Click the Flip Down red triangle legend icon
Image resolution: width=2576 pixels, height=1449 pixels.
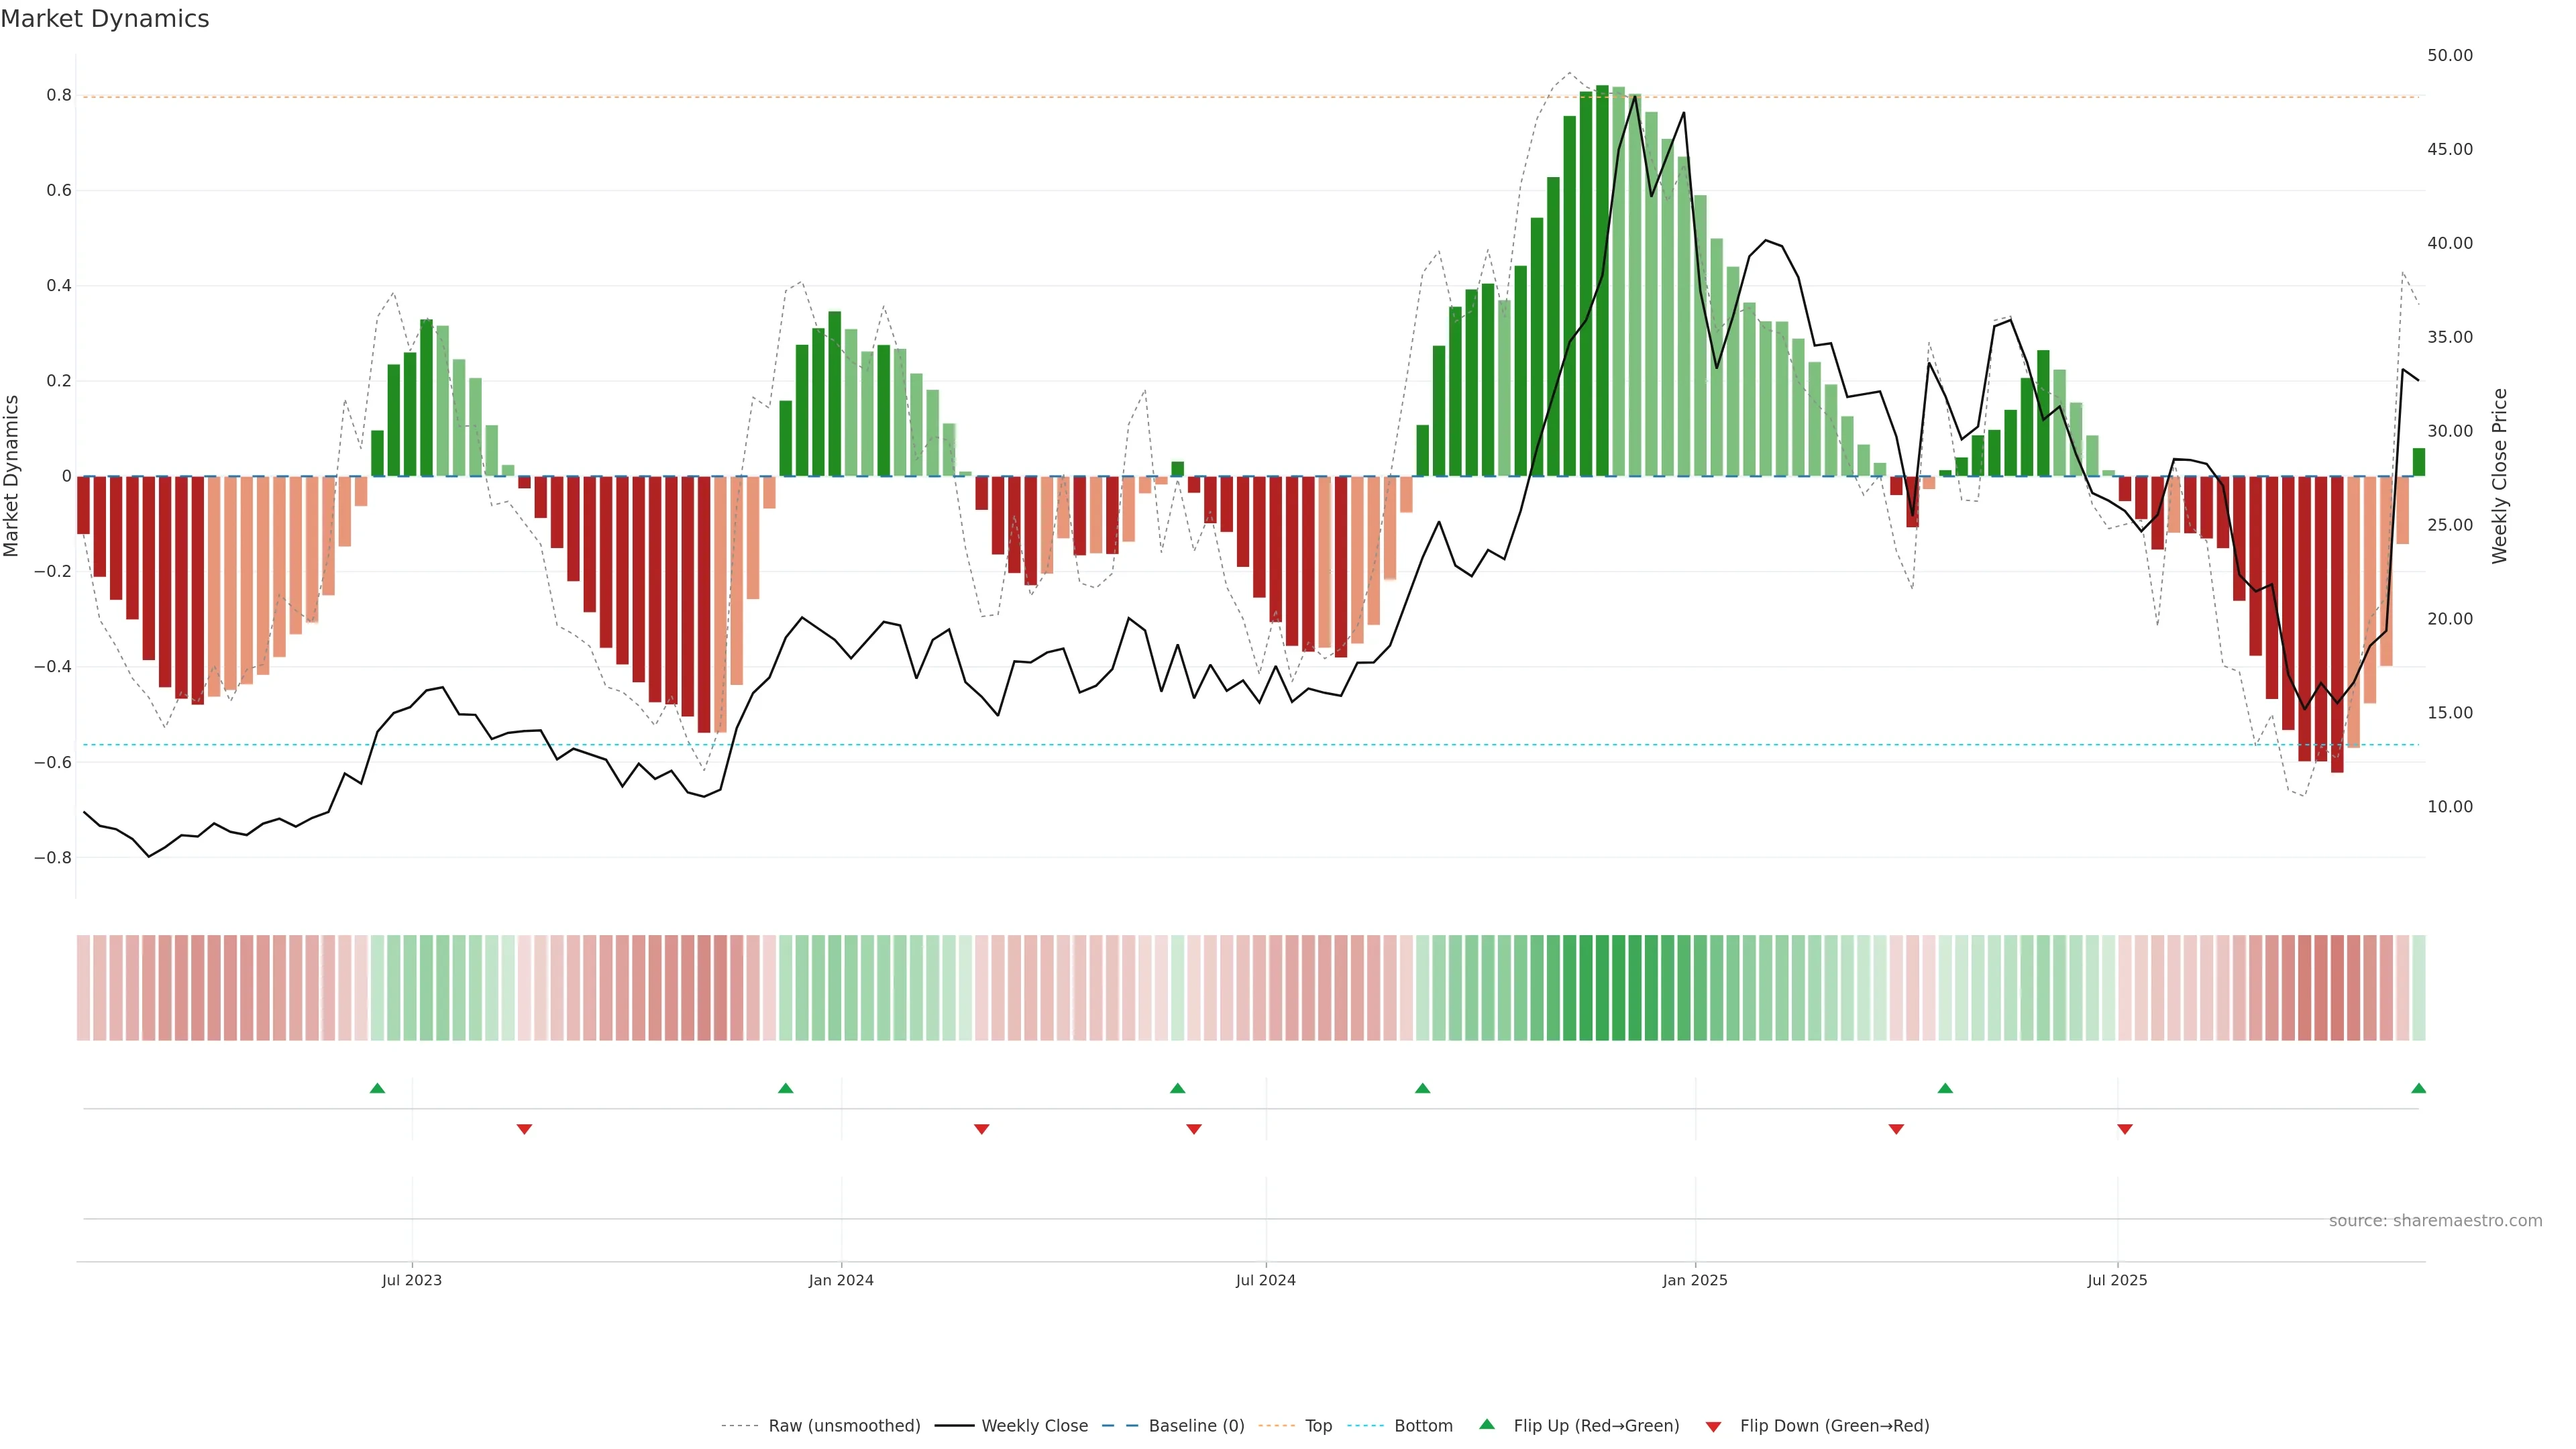(x=1713, y=1427)
